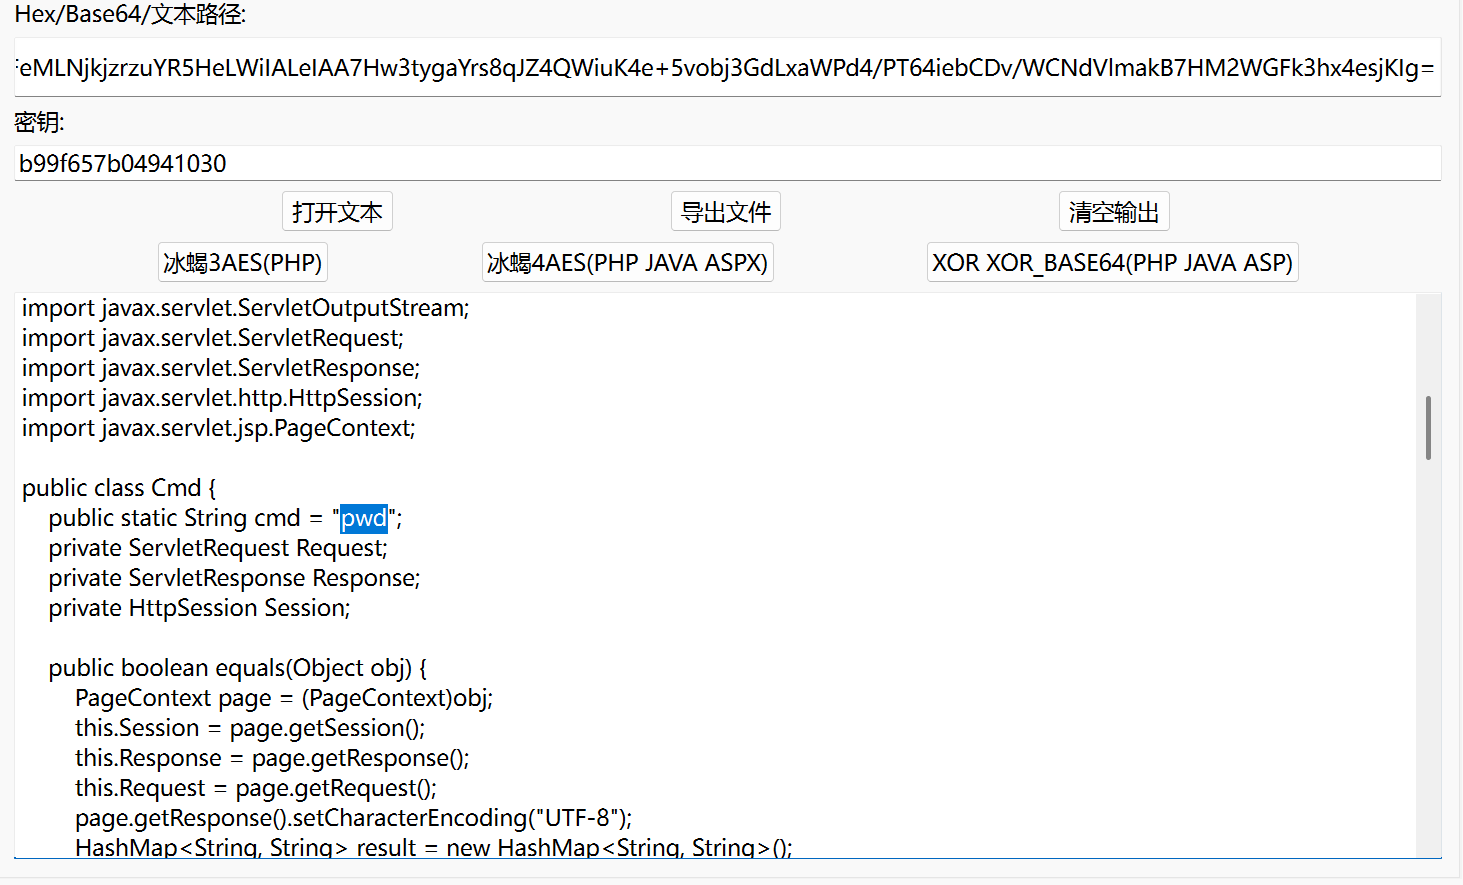
Task: Run XOR XOR_BASE64(PHP JAVA ASP) decoding
Action: pos(1112,262)
